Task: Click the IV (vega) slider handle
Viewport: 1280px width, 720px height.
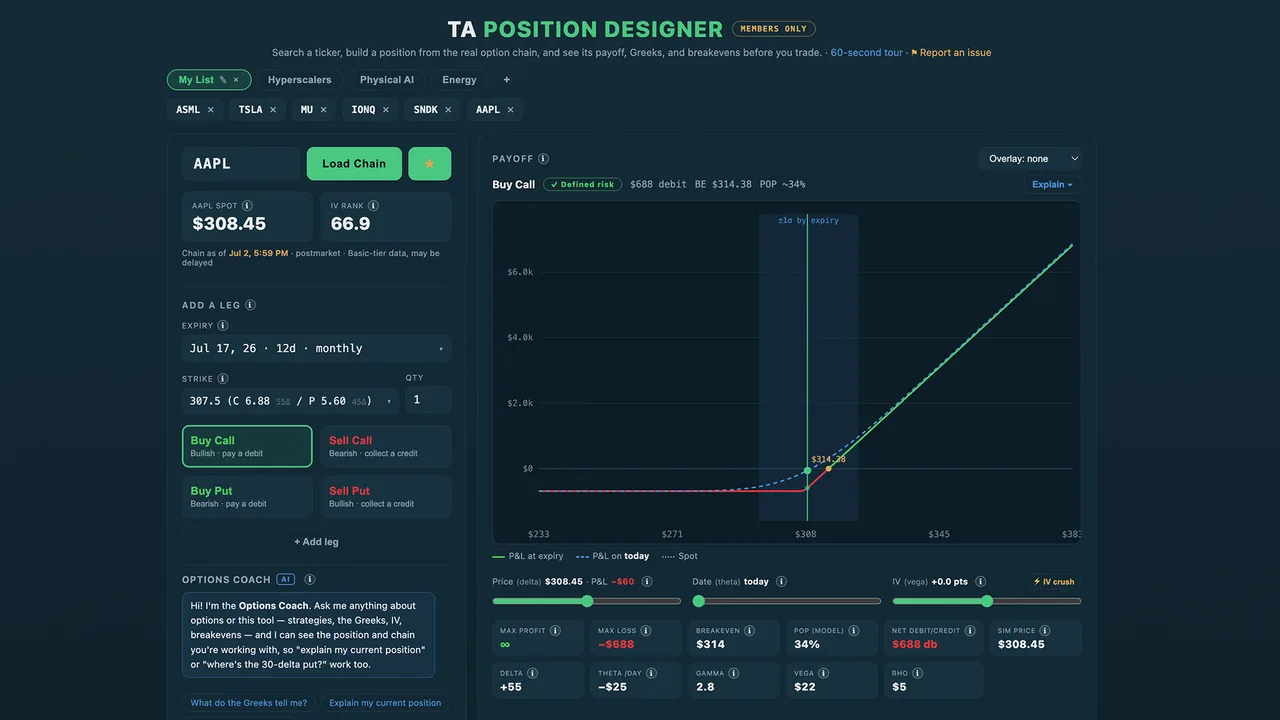Action: [987, 601]
